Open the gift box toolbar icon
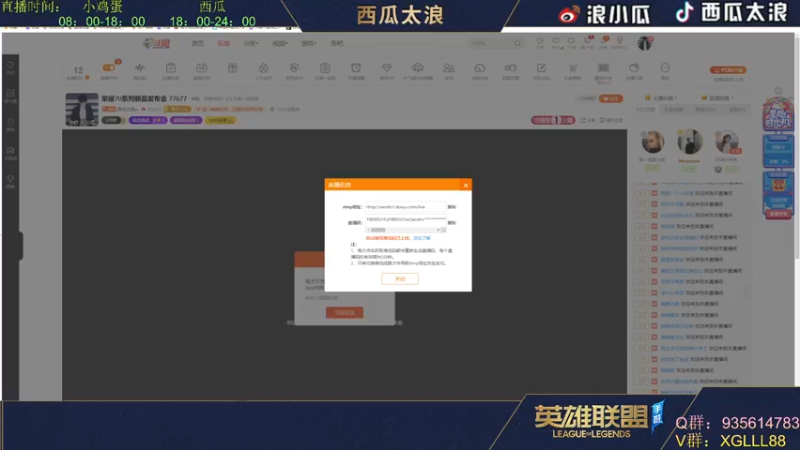 tap(233, 67)
